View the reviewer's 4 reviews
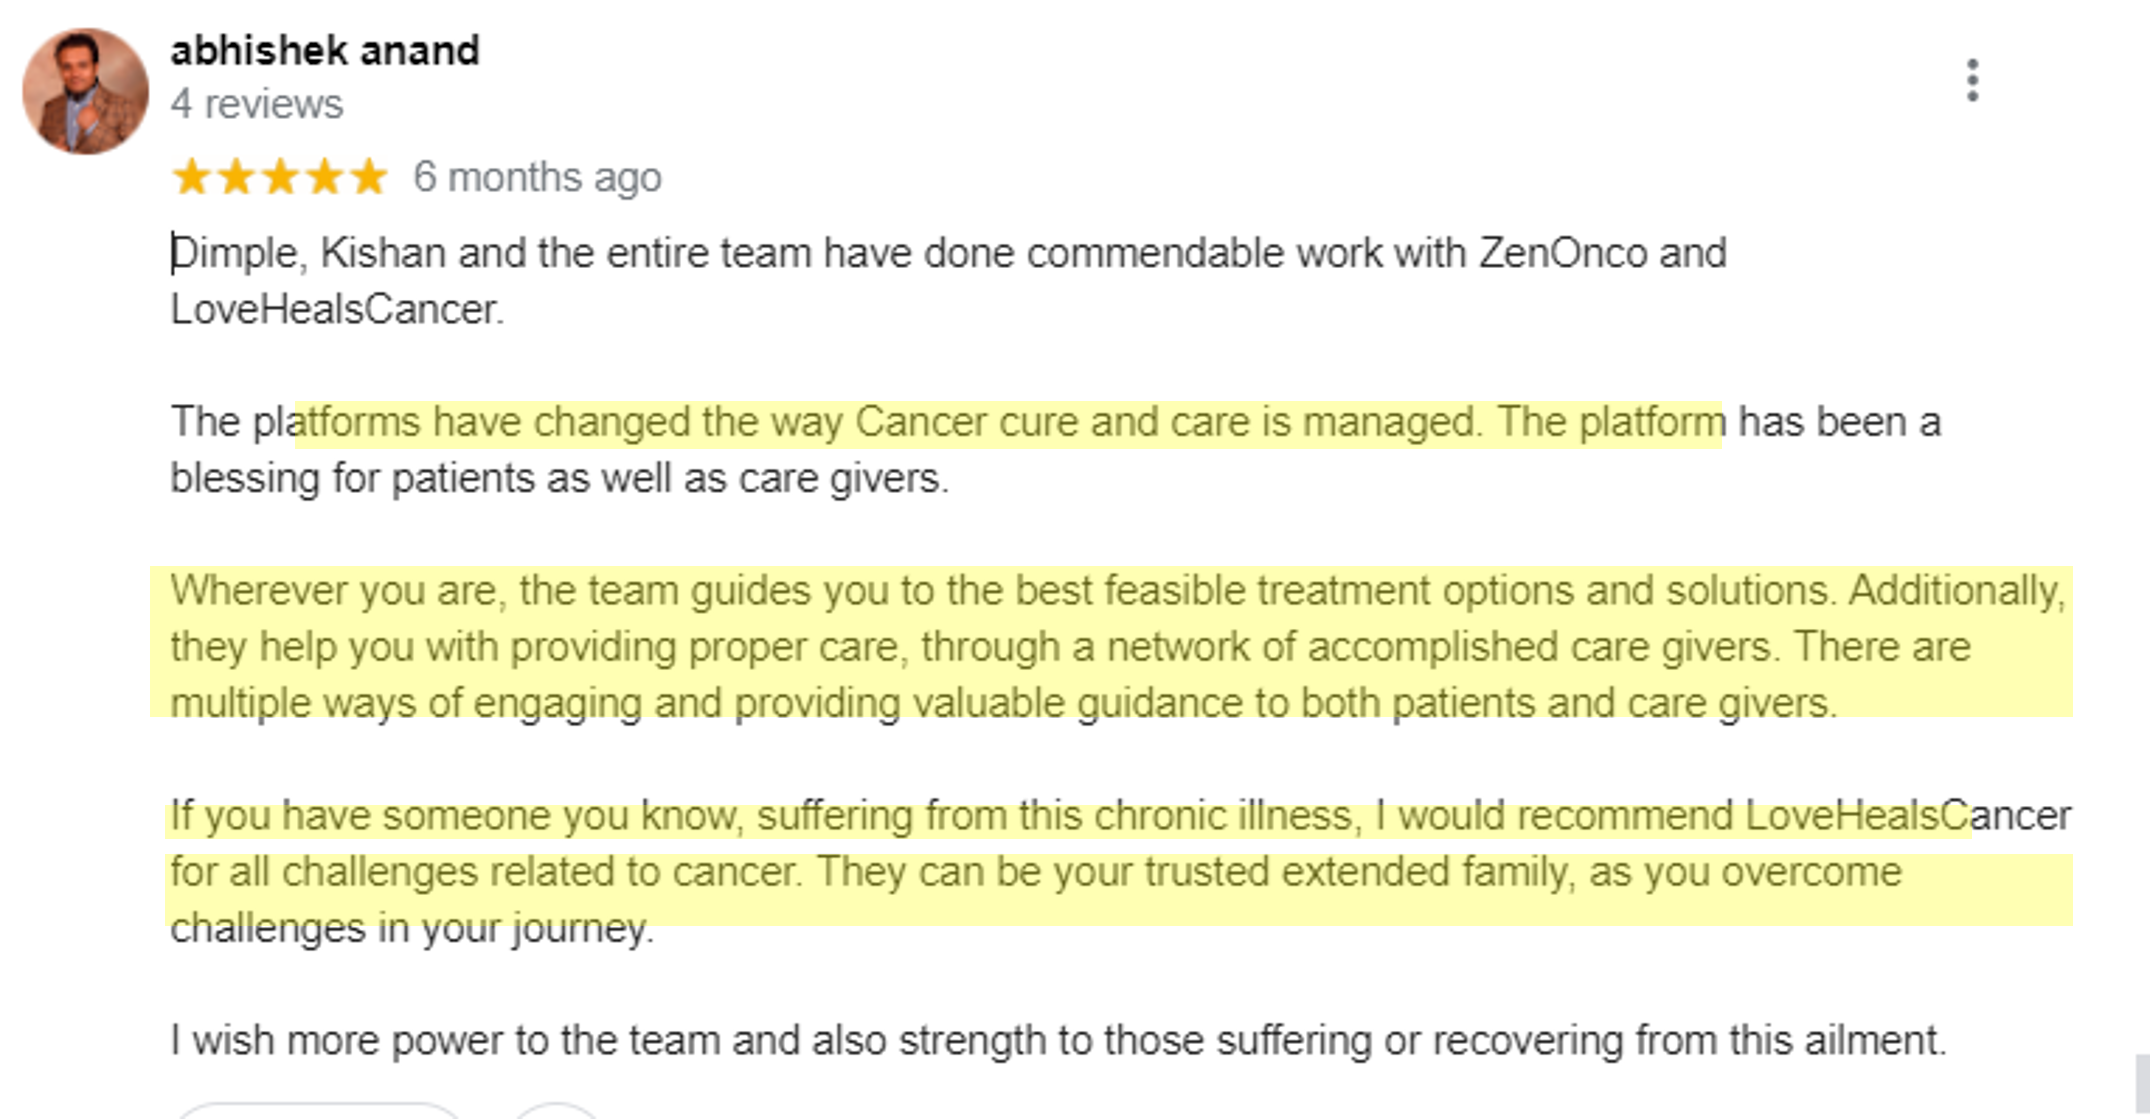Image resolution: width=2150 pixels, height=1119 pixels. (257, 104)
